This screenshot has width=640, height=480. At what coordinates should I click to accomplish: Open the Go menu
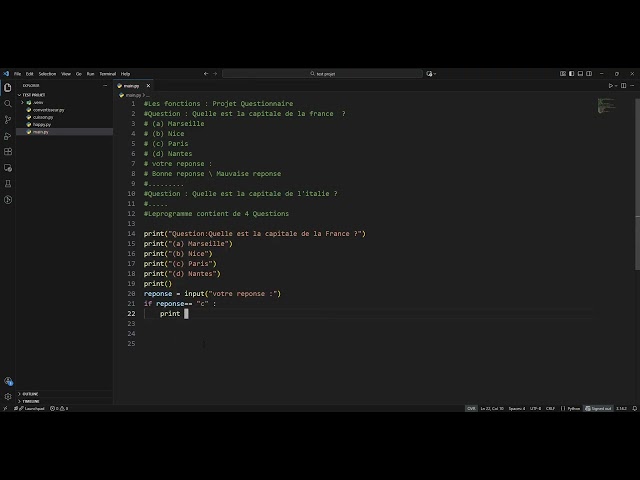coord(79,74)
